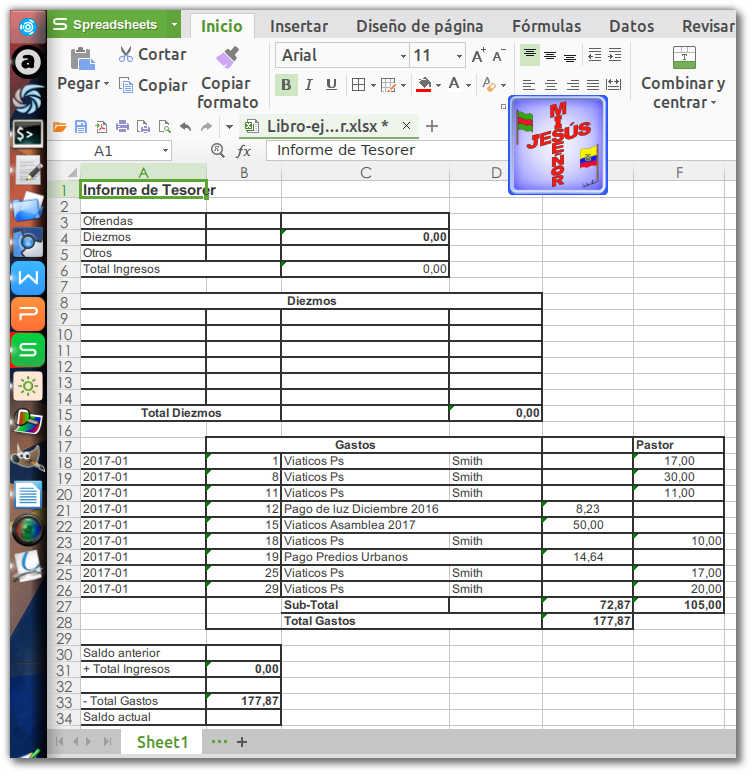
Task: Open the Diseño de página tab
Action: click(x=420, y=26)
